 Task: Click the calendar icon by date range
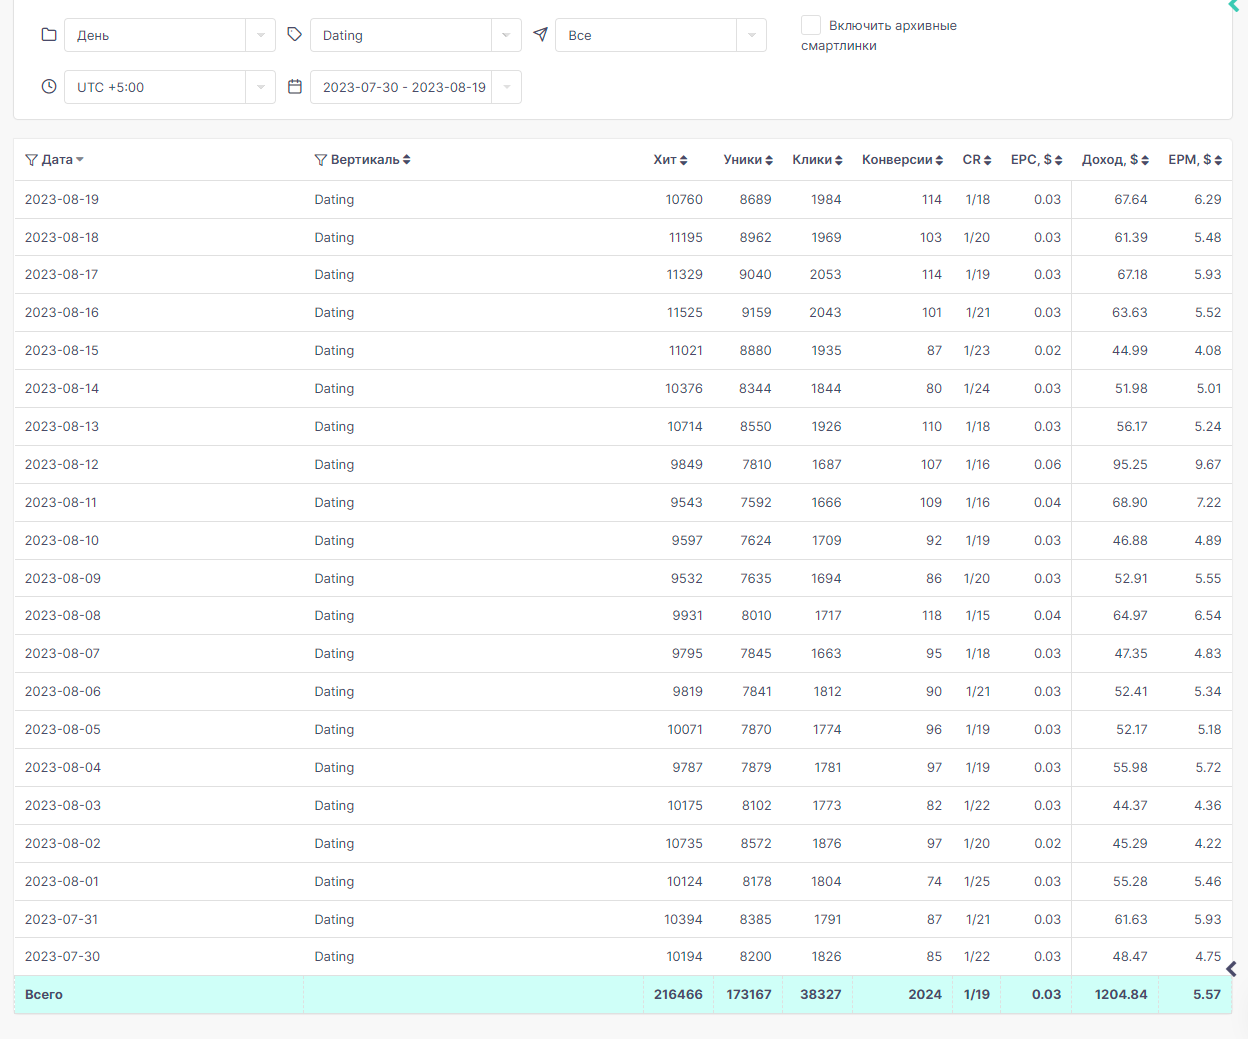pyautogui.click(x=295, y=87)
